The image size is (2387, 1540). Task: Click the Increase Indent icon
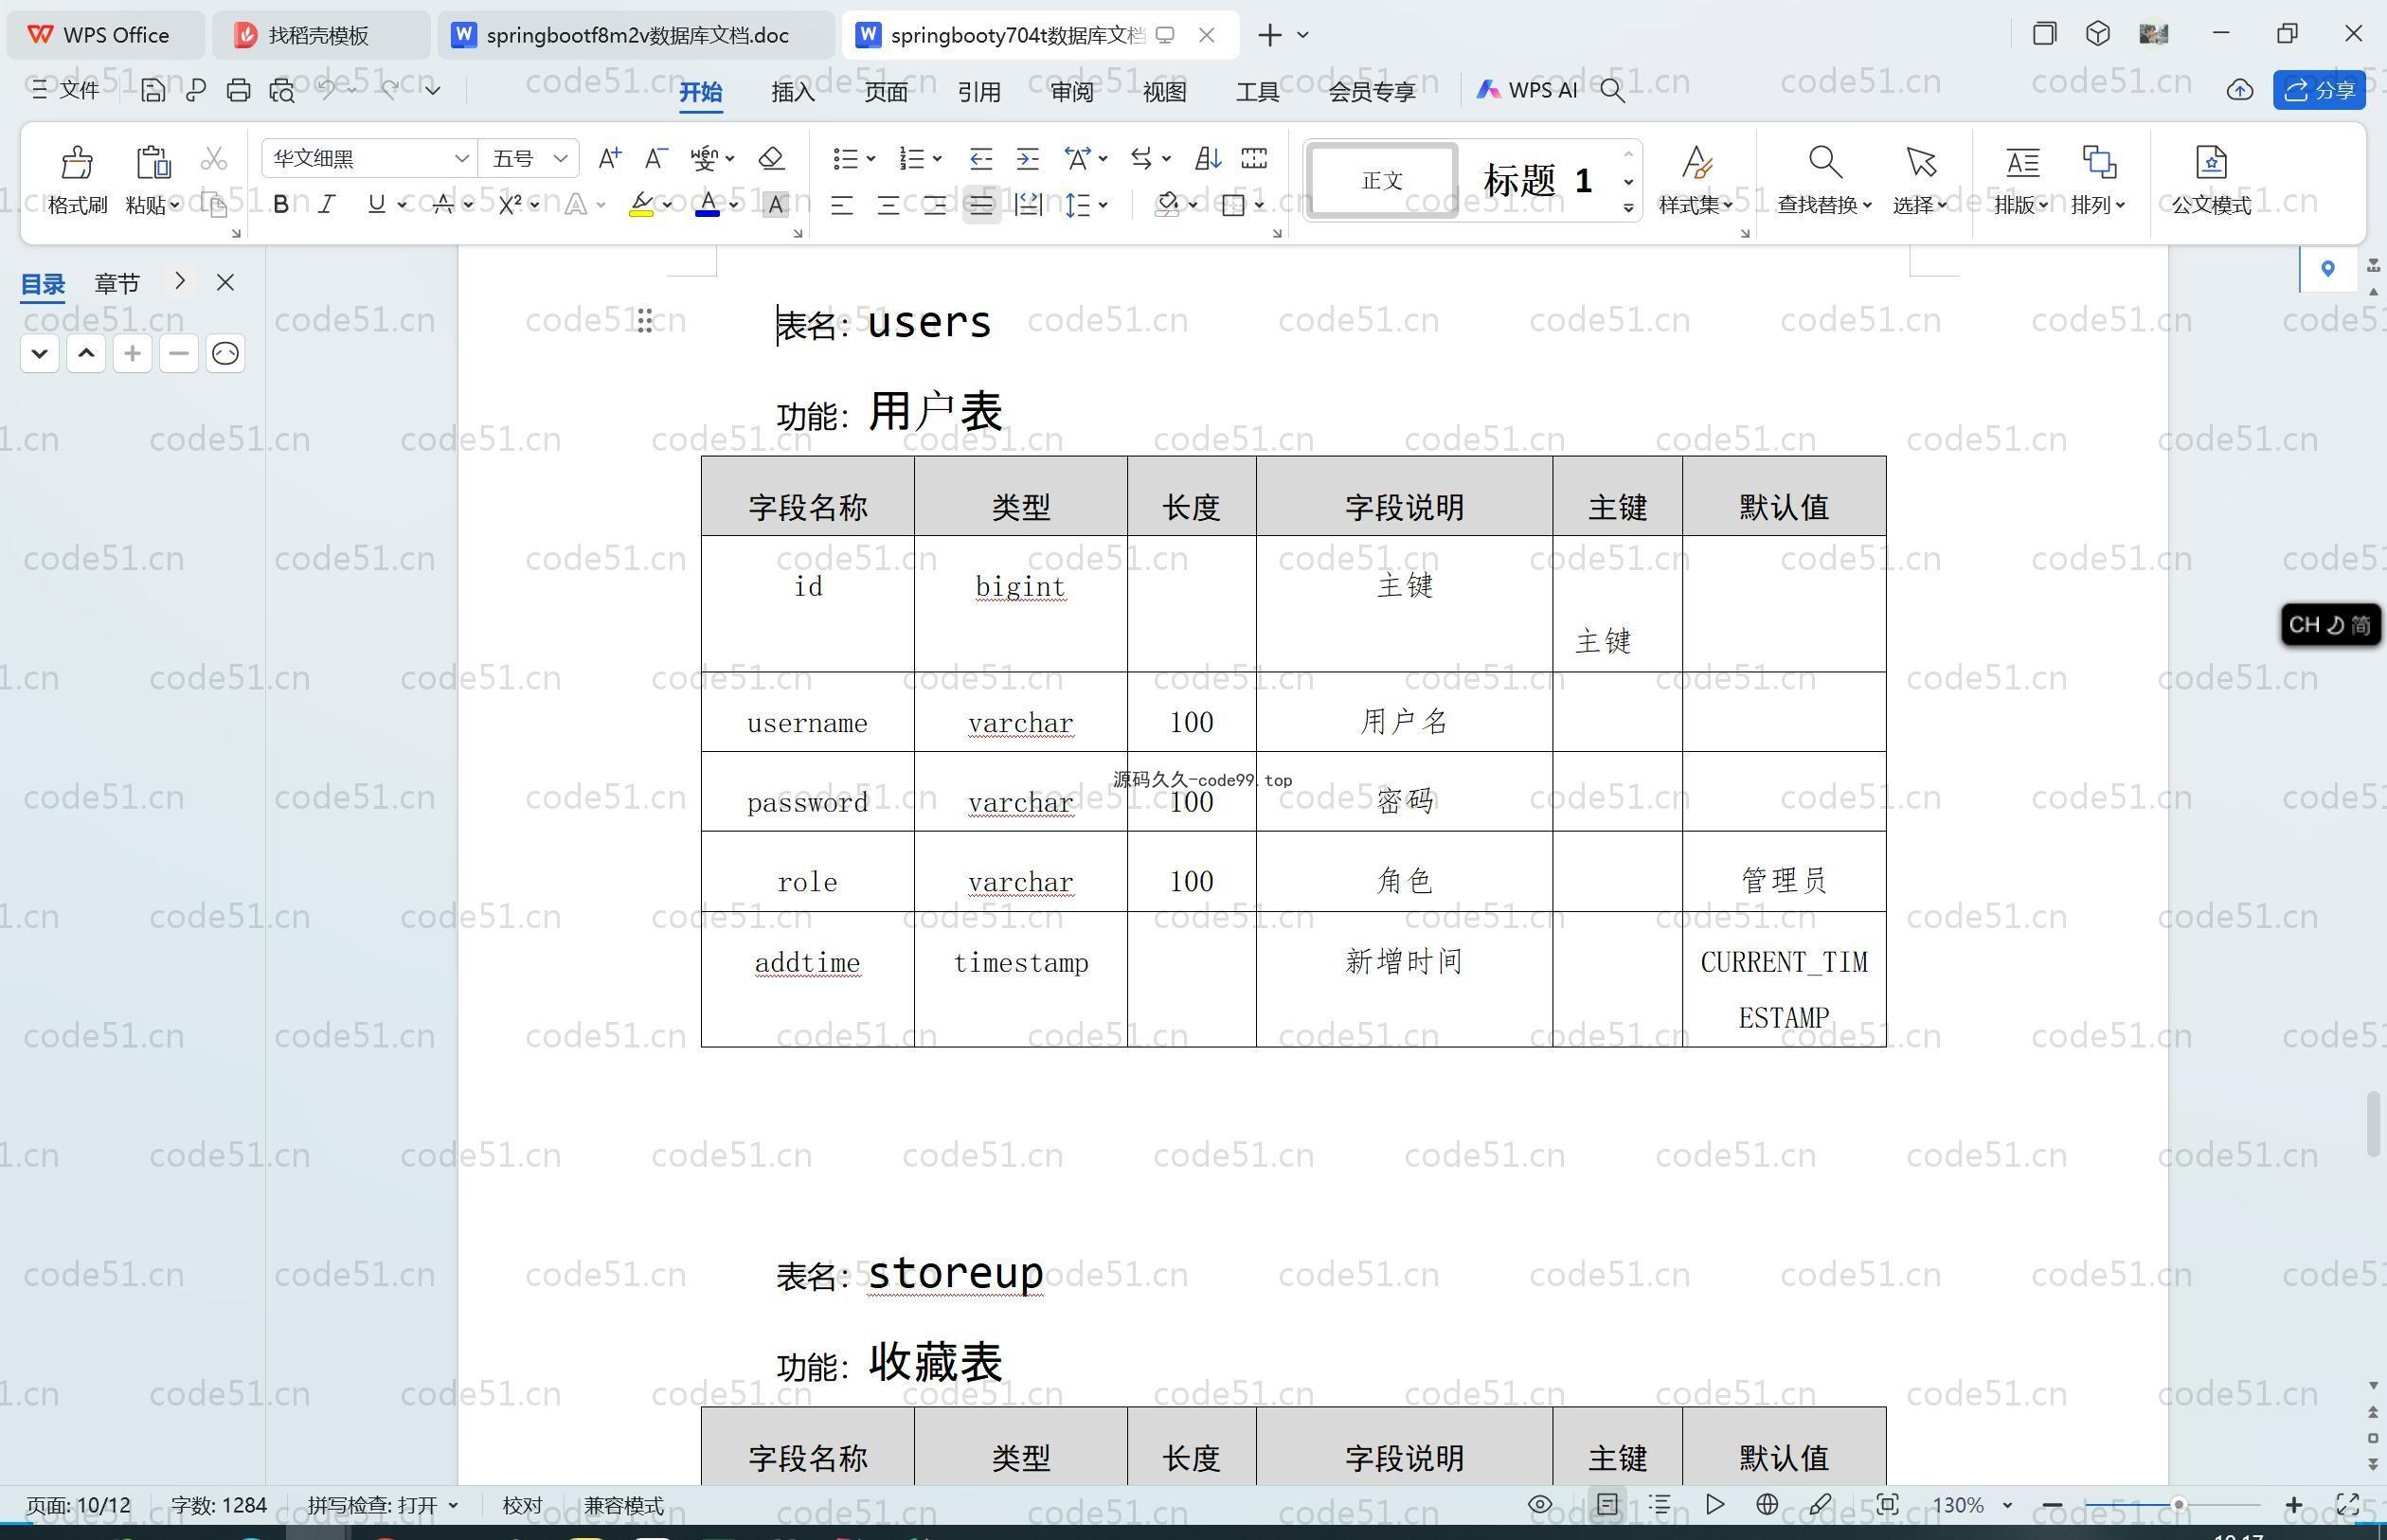click(x=1027, y=158)
